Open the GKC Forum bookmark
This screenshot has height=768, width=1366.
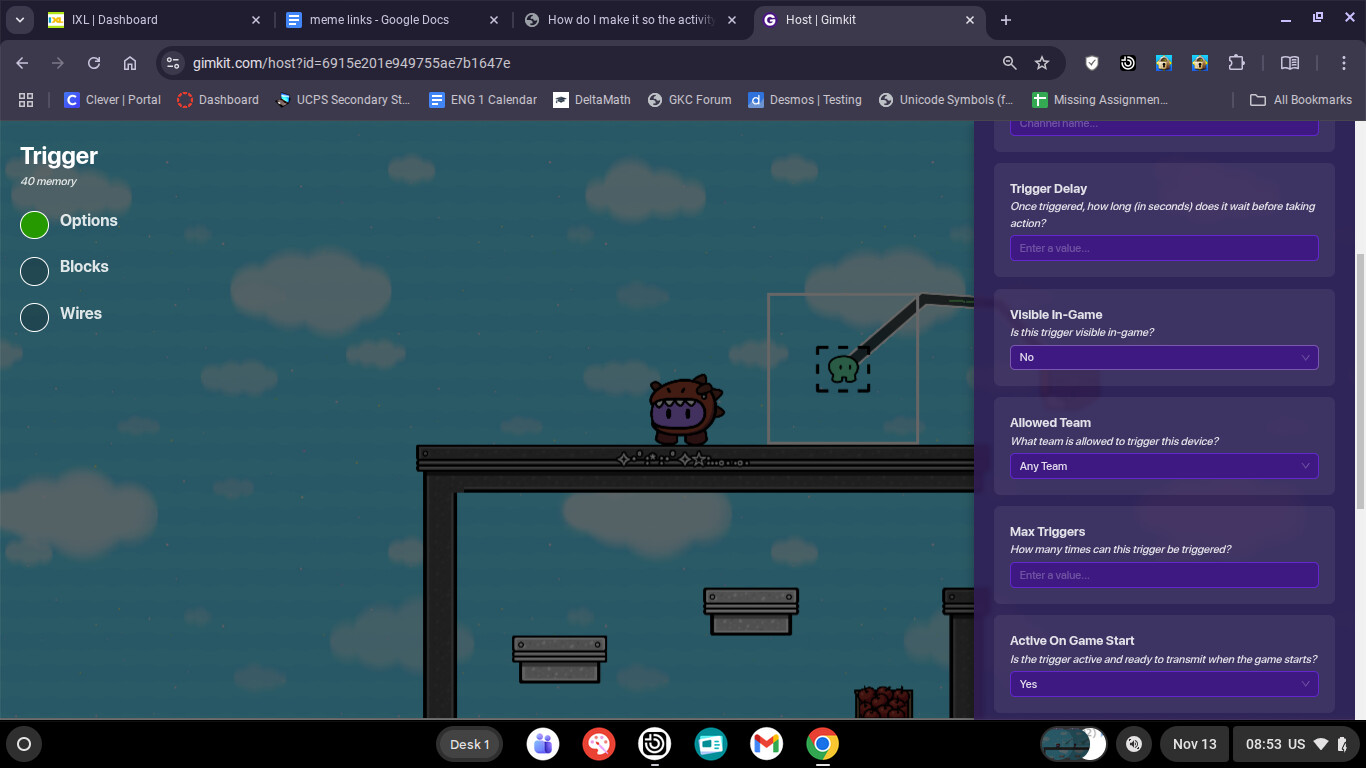[689, 100]
